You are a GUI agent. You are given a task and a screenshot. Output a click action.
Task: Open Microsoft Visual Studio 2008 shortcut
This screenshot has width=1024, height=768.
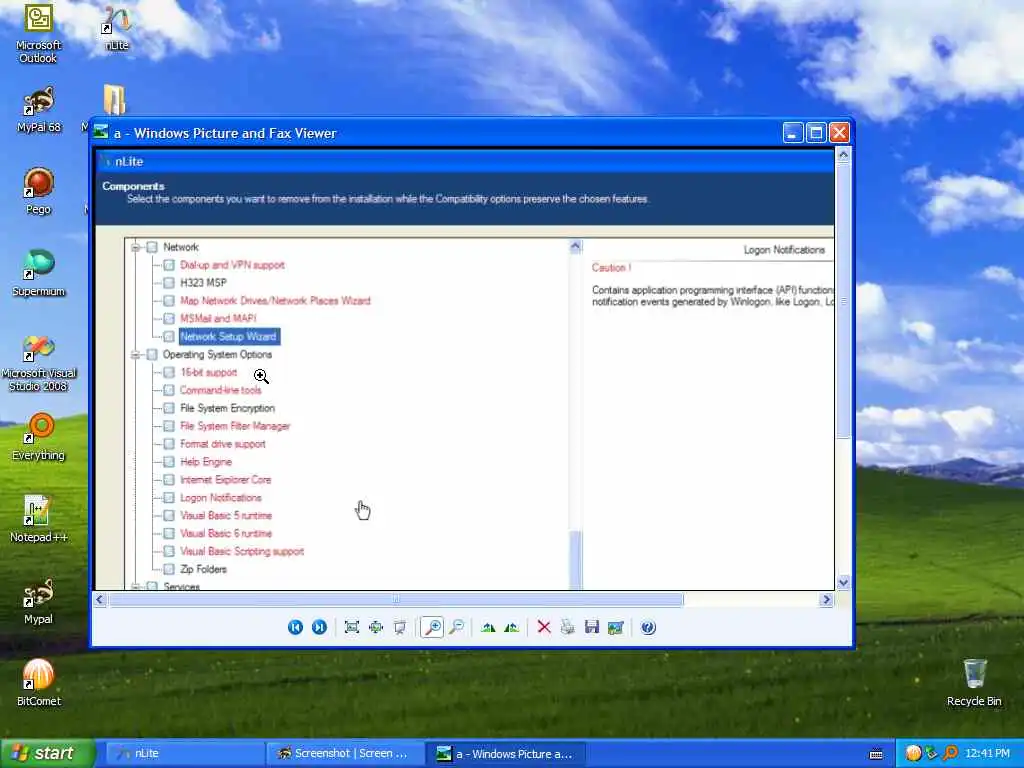point(39,362)
